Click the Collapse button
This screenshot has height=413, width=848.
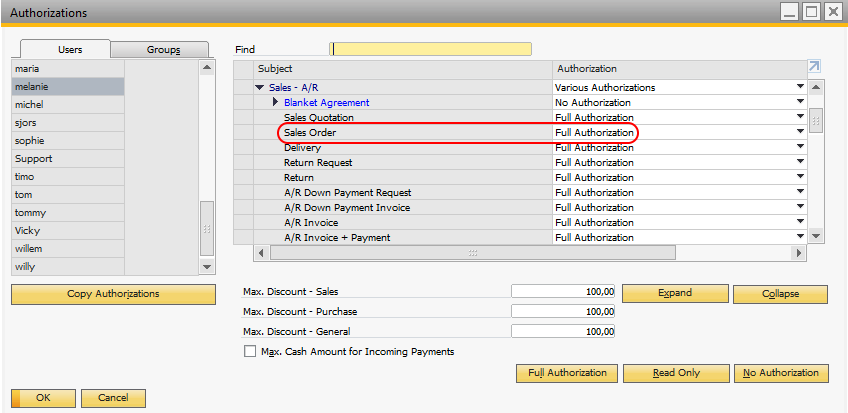[x=780, y=294]
